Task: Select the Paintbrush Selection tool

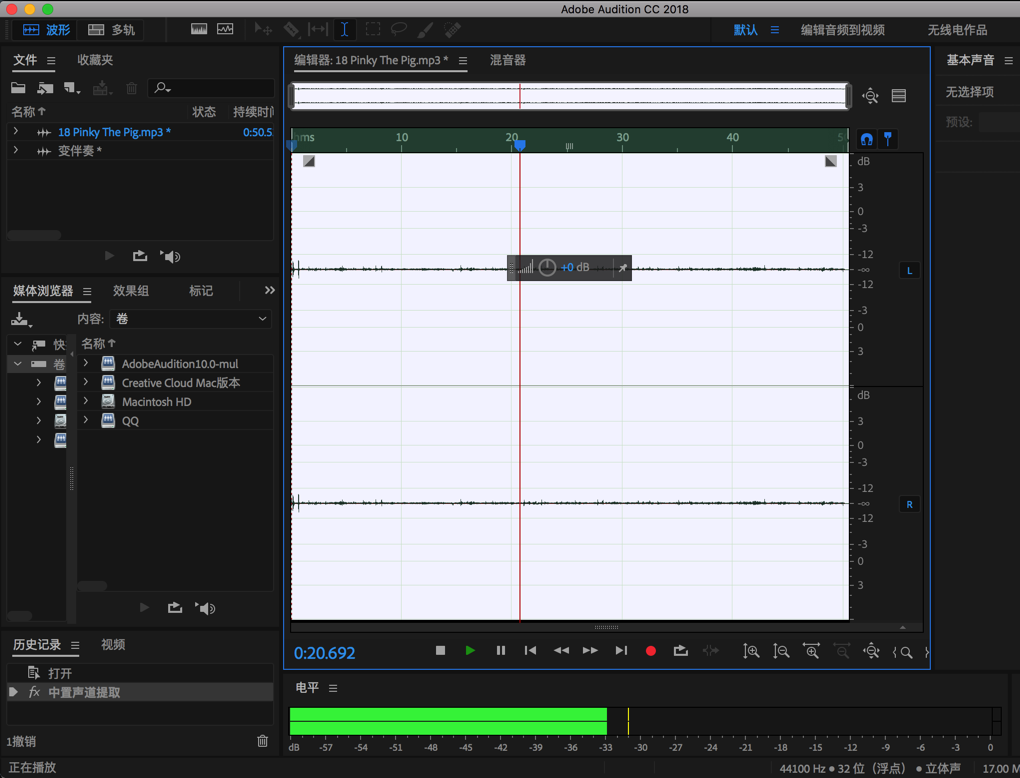Action: [x=425, y=29]
